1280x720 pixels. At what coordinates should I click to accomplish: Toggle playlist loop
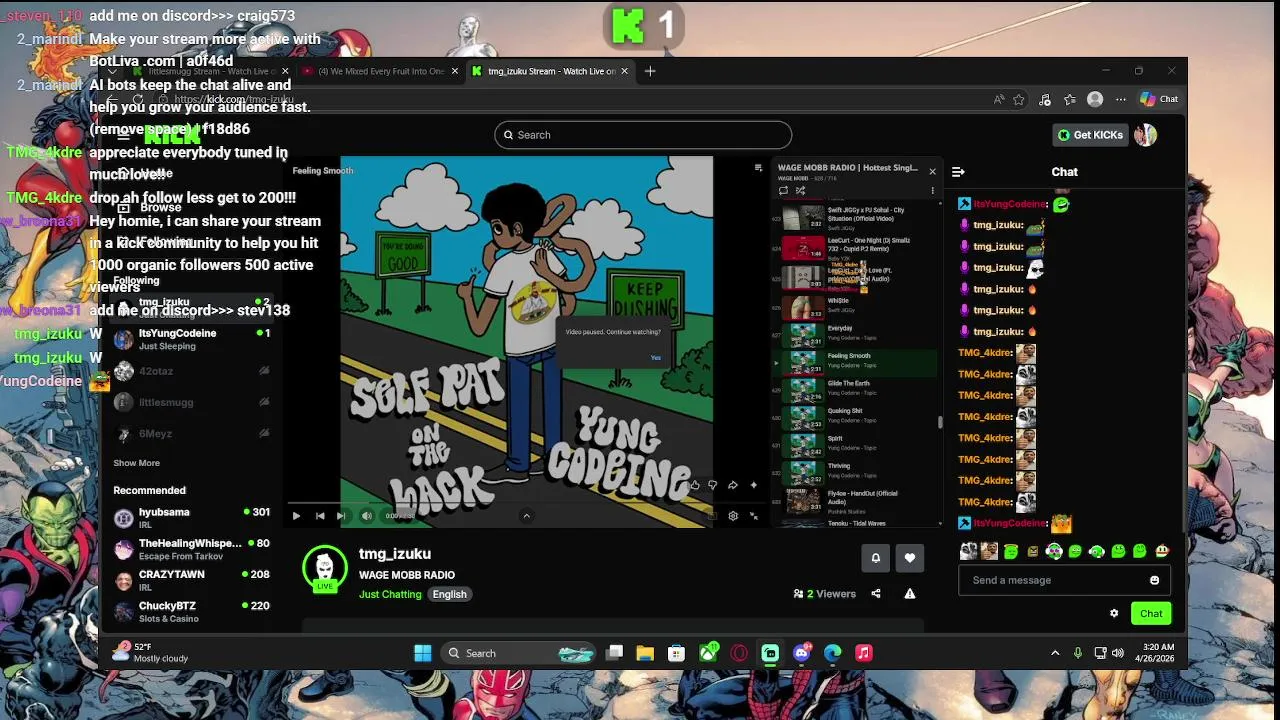click(783, 190)
